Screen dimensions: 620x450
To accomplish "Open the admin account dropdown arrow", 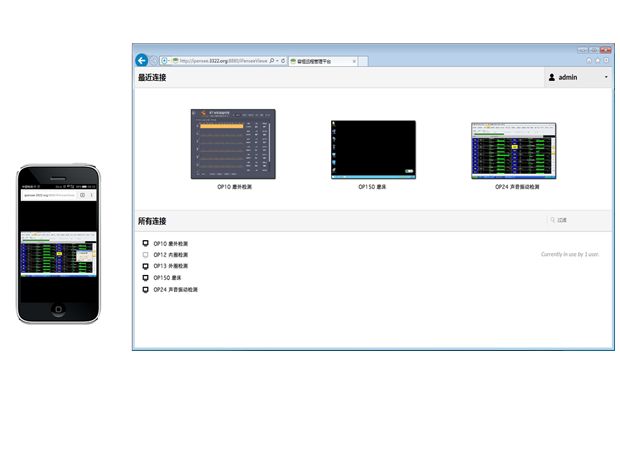I will click(606, 77).
